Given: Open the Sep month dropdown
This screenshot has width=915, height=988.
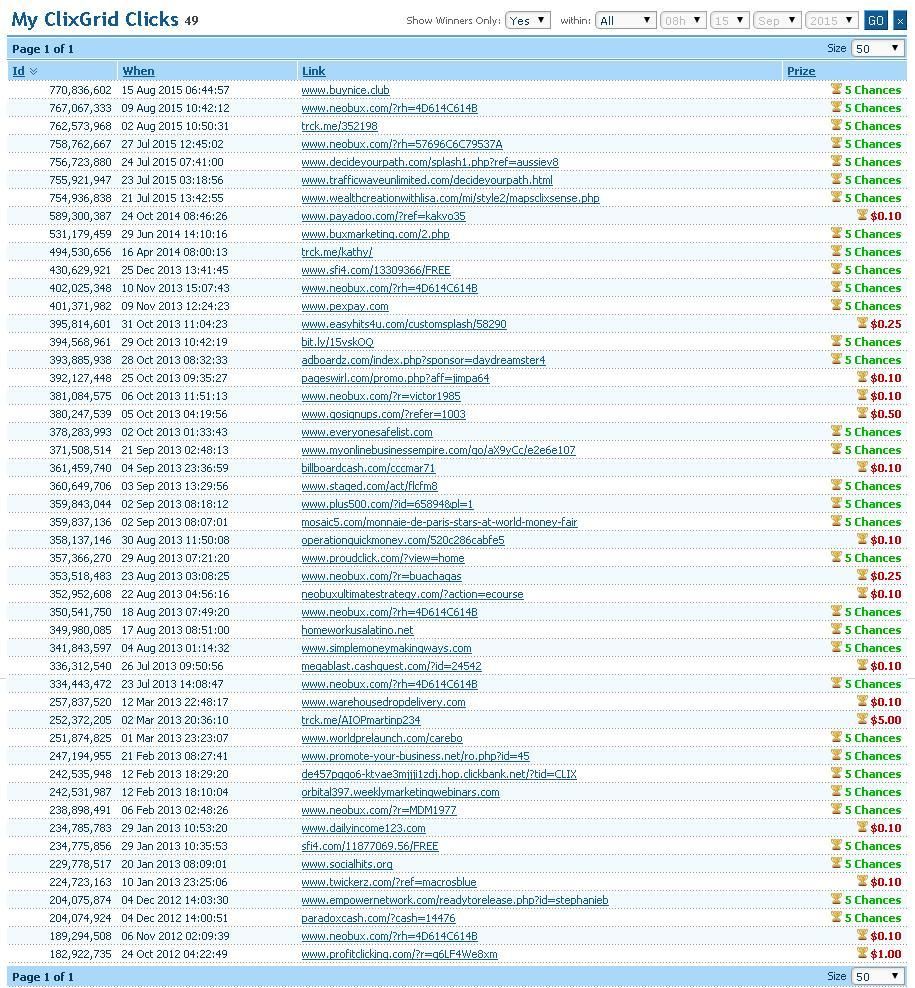Looking at the screenshot, I should tap(777, 21).
